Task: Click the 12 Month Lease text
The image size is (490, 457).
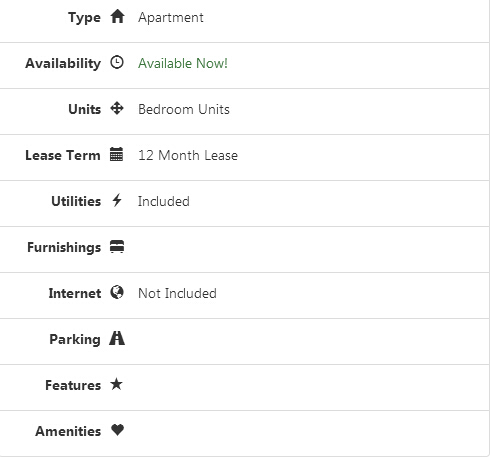Action: point(188,155)
